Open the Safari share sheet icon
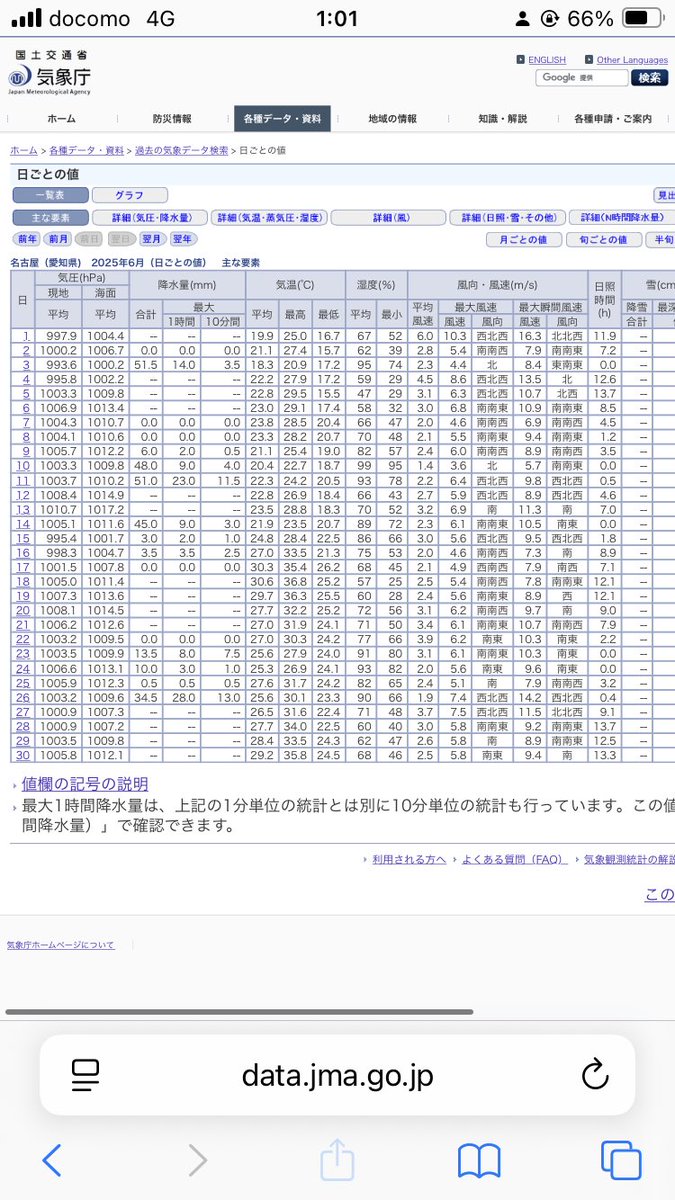The width and height of the screenshot is (675, 1200). [x=338, y=1158]
